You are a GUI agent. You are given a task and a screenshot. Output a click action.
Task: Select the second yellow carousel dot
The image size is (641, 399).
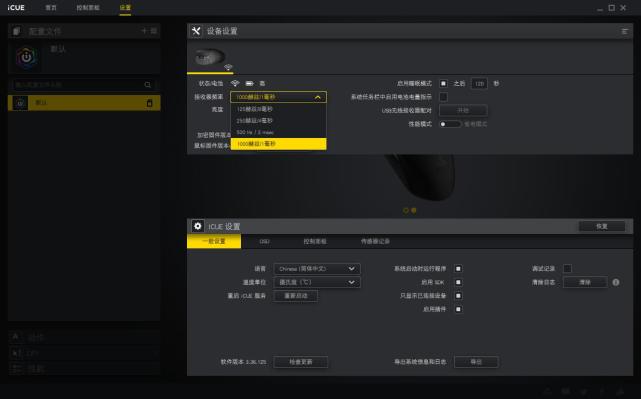pos(414,210)
